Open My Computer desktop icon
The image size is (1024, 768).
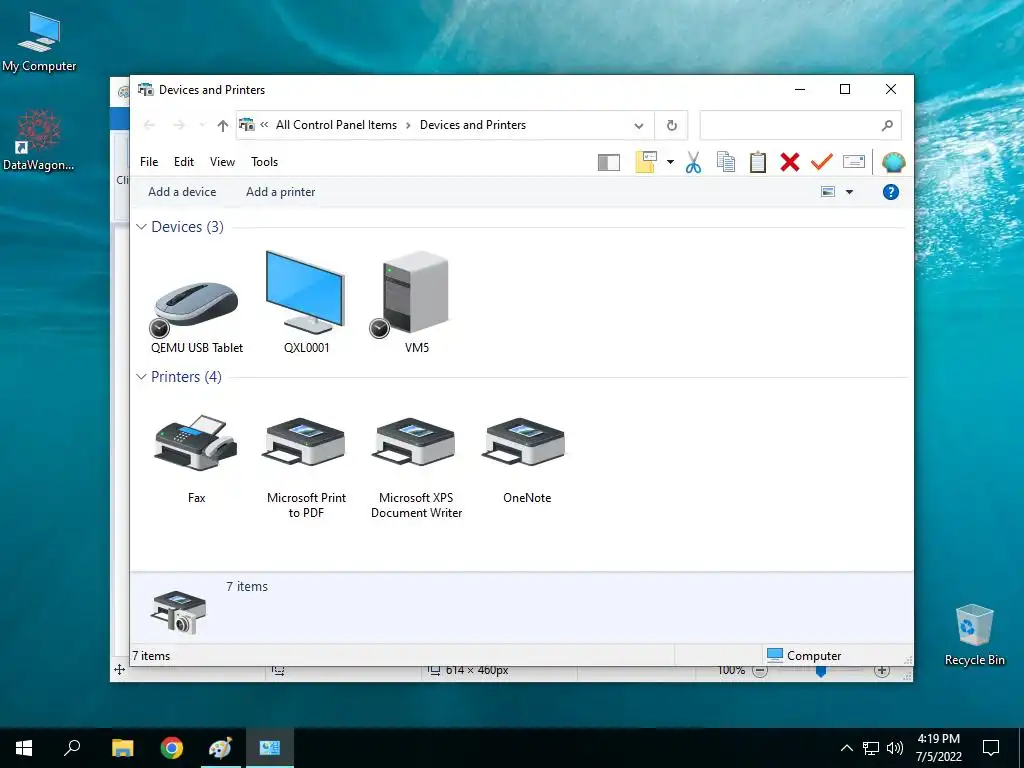tap(39, 42)
